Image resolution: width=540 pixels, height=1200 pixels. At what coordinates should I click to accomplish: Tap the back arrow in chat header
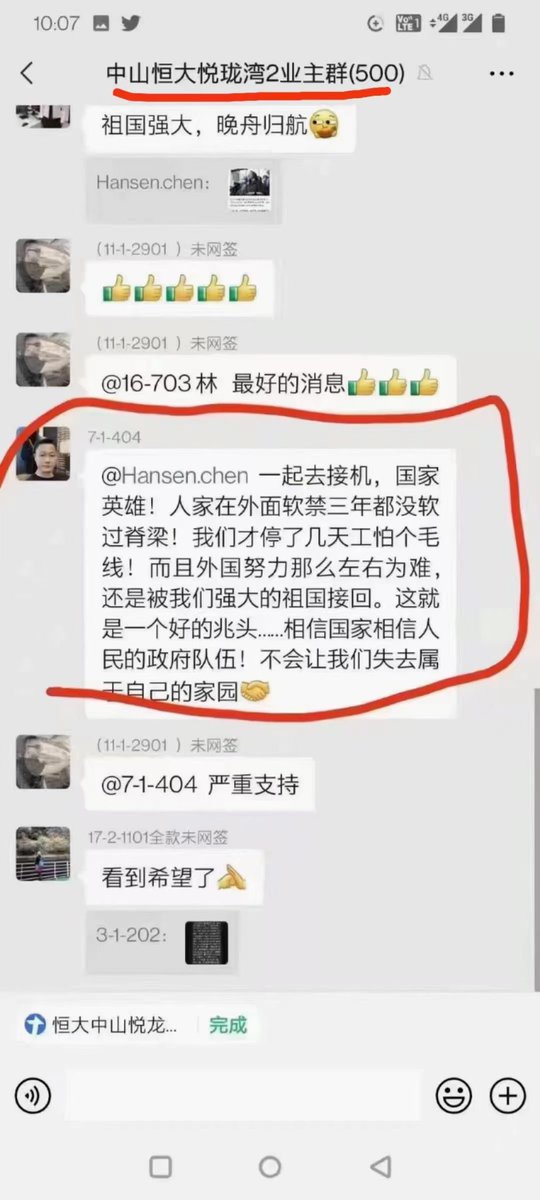(27, 73)
